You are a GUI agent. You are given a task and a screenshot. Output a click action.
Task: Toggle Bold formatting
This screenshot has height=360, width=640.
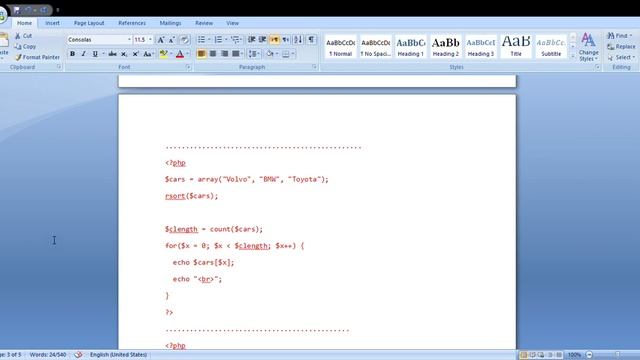pyautogui.click(x=72, y=53)
